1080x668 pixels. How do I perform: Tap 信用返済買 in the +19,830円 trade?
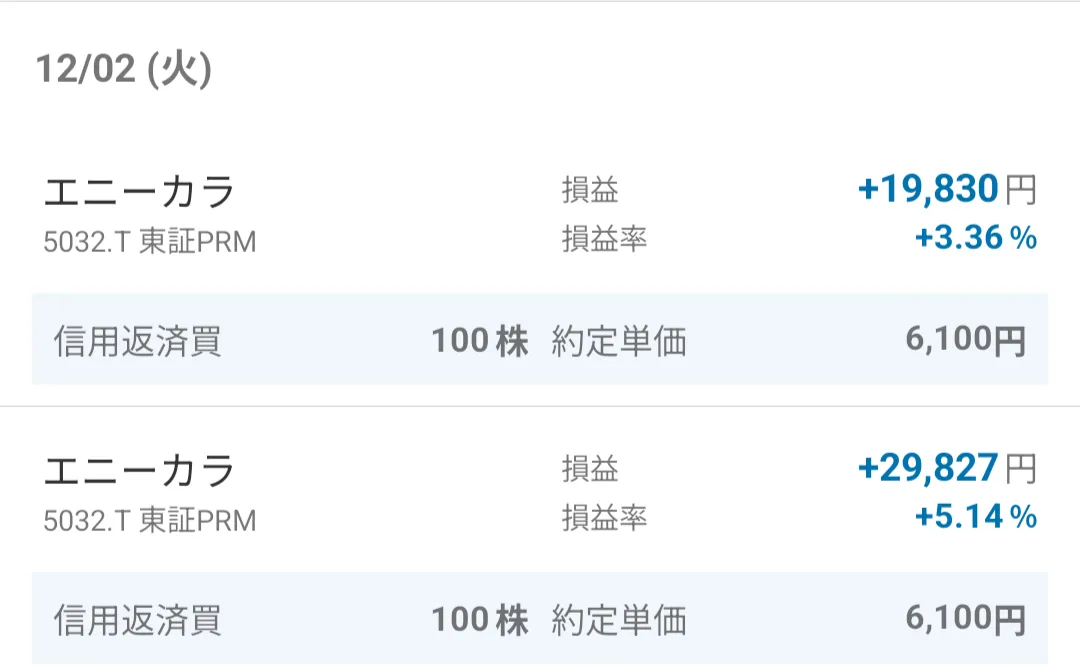point(138,342)
